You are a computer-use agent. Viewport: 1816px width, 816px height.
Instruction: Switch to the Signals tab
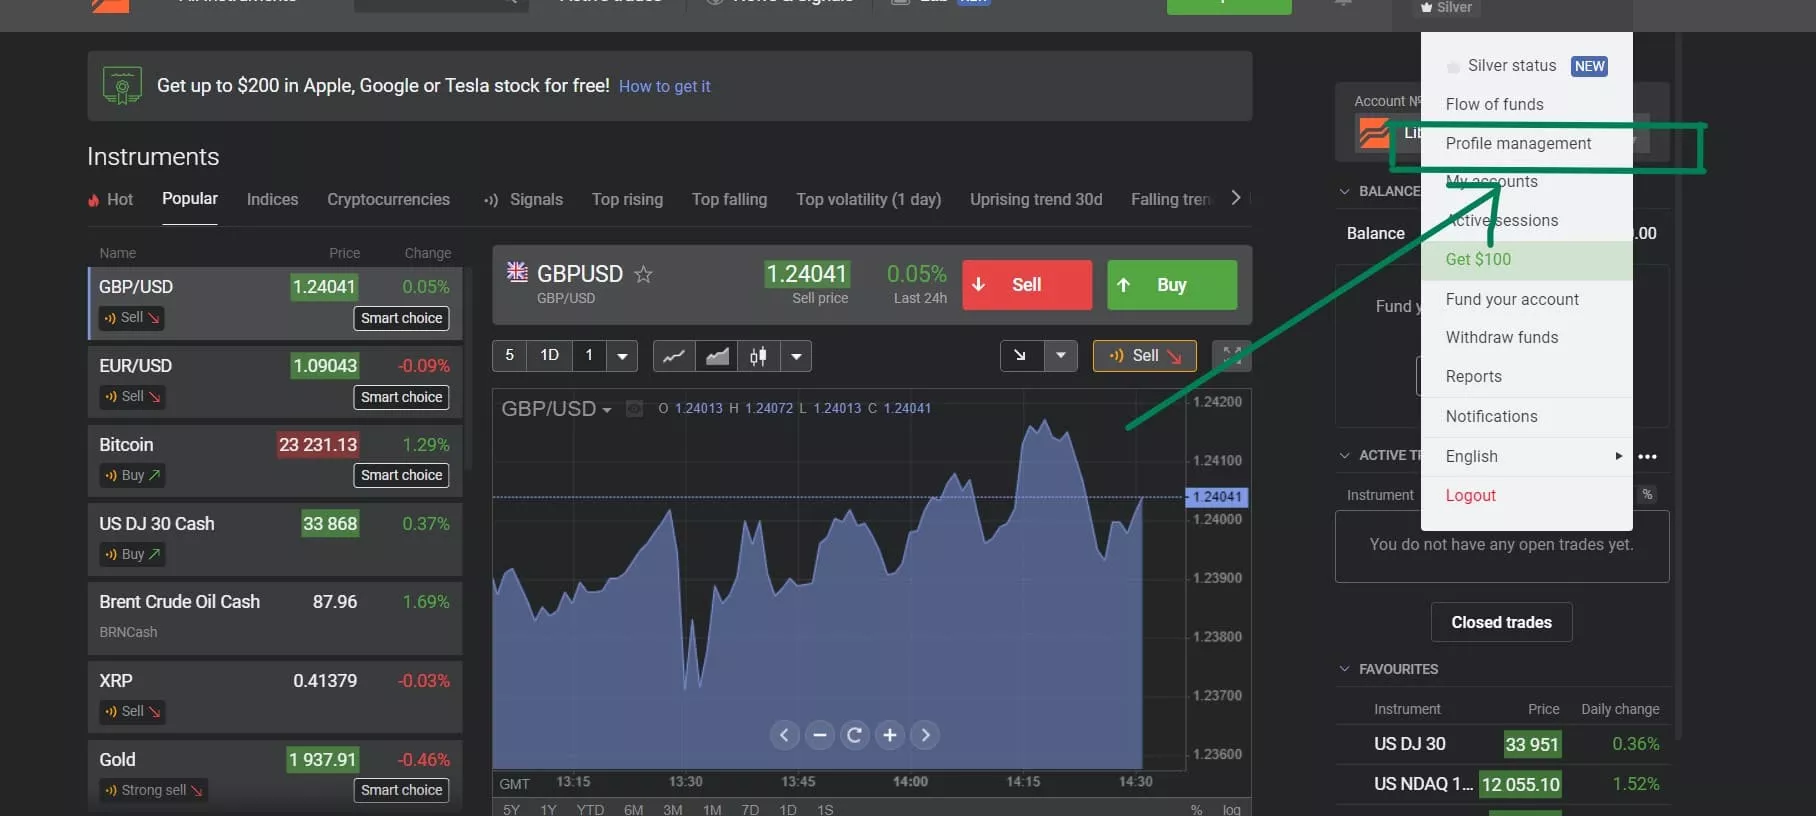(x=524, y=199)
